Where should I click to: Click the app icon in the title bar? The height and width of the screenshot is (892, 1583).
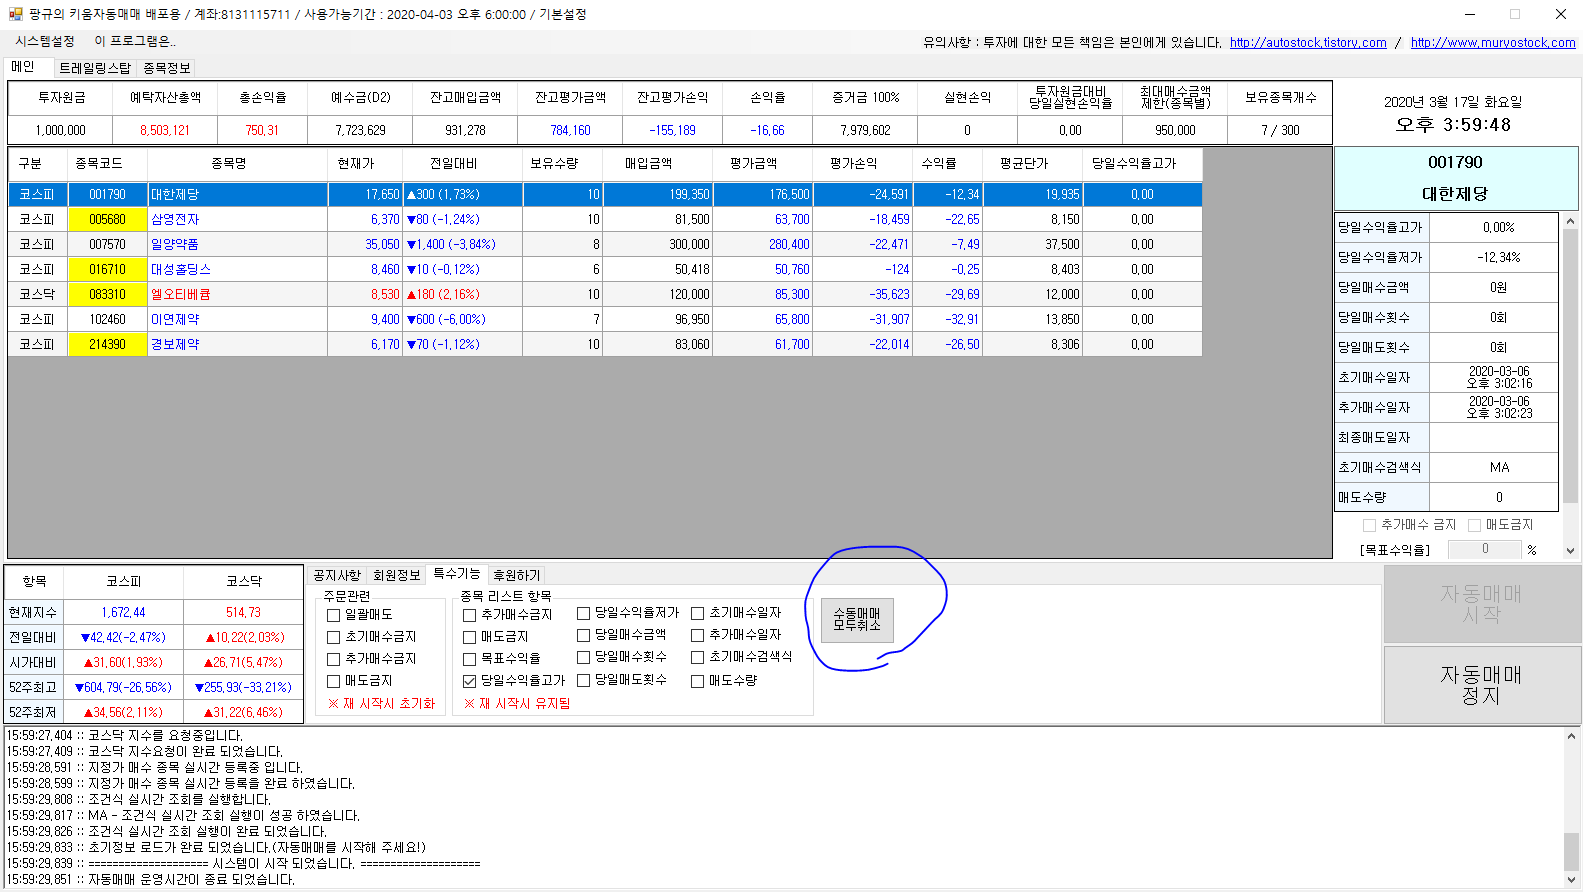15,14
